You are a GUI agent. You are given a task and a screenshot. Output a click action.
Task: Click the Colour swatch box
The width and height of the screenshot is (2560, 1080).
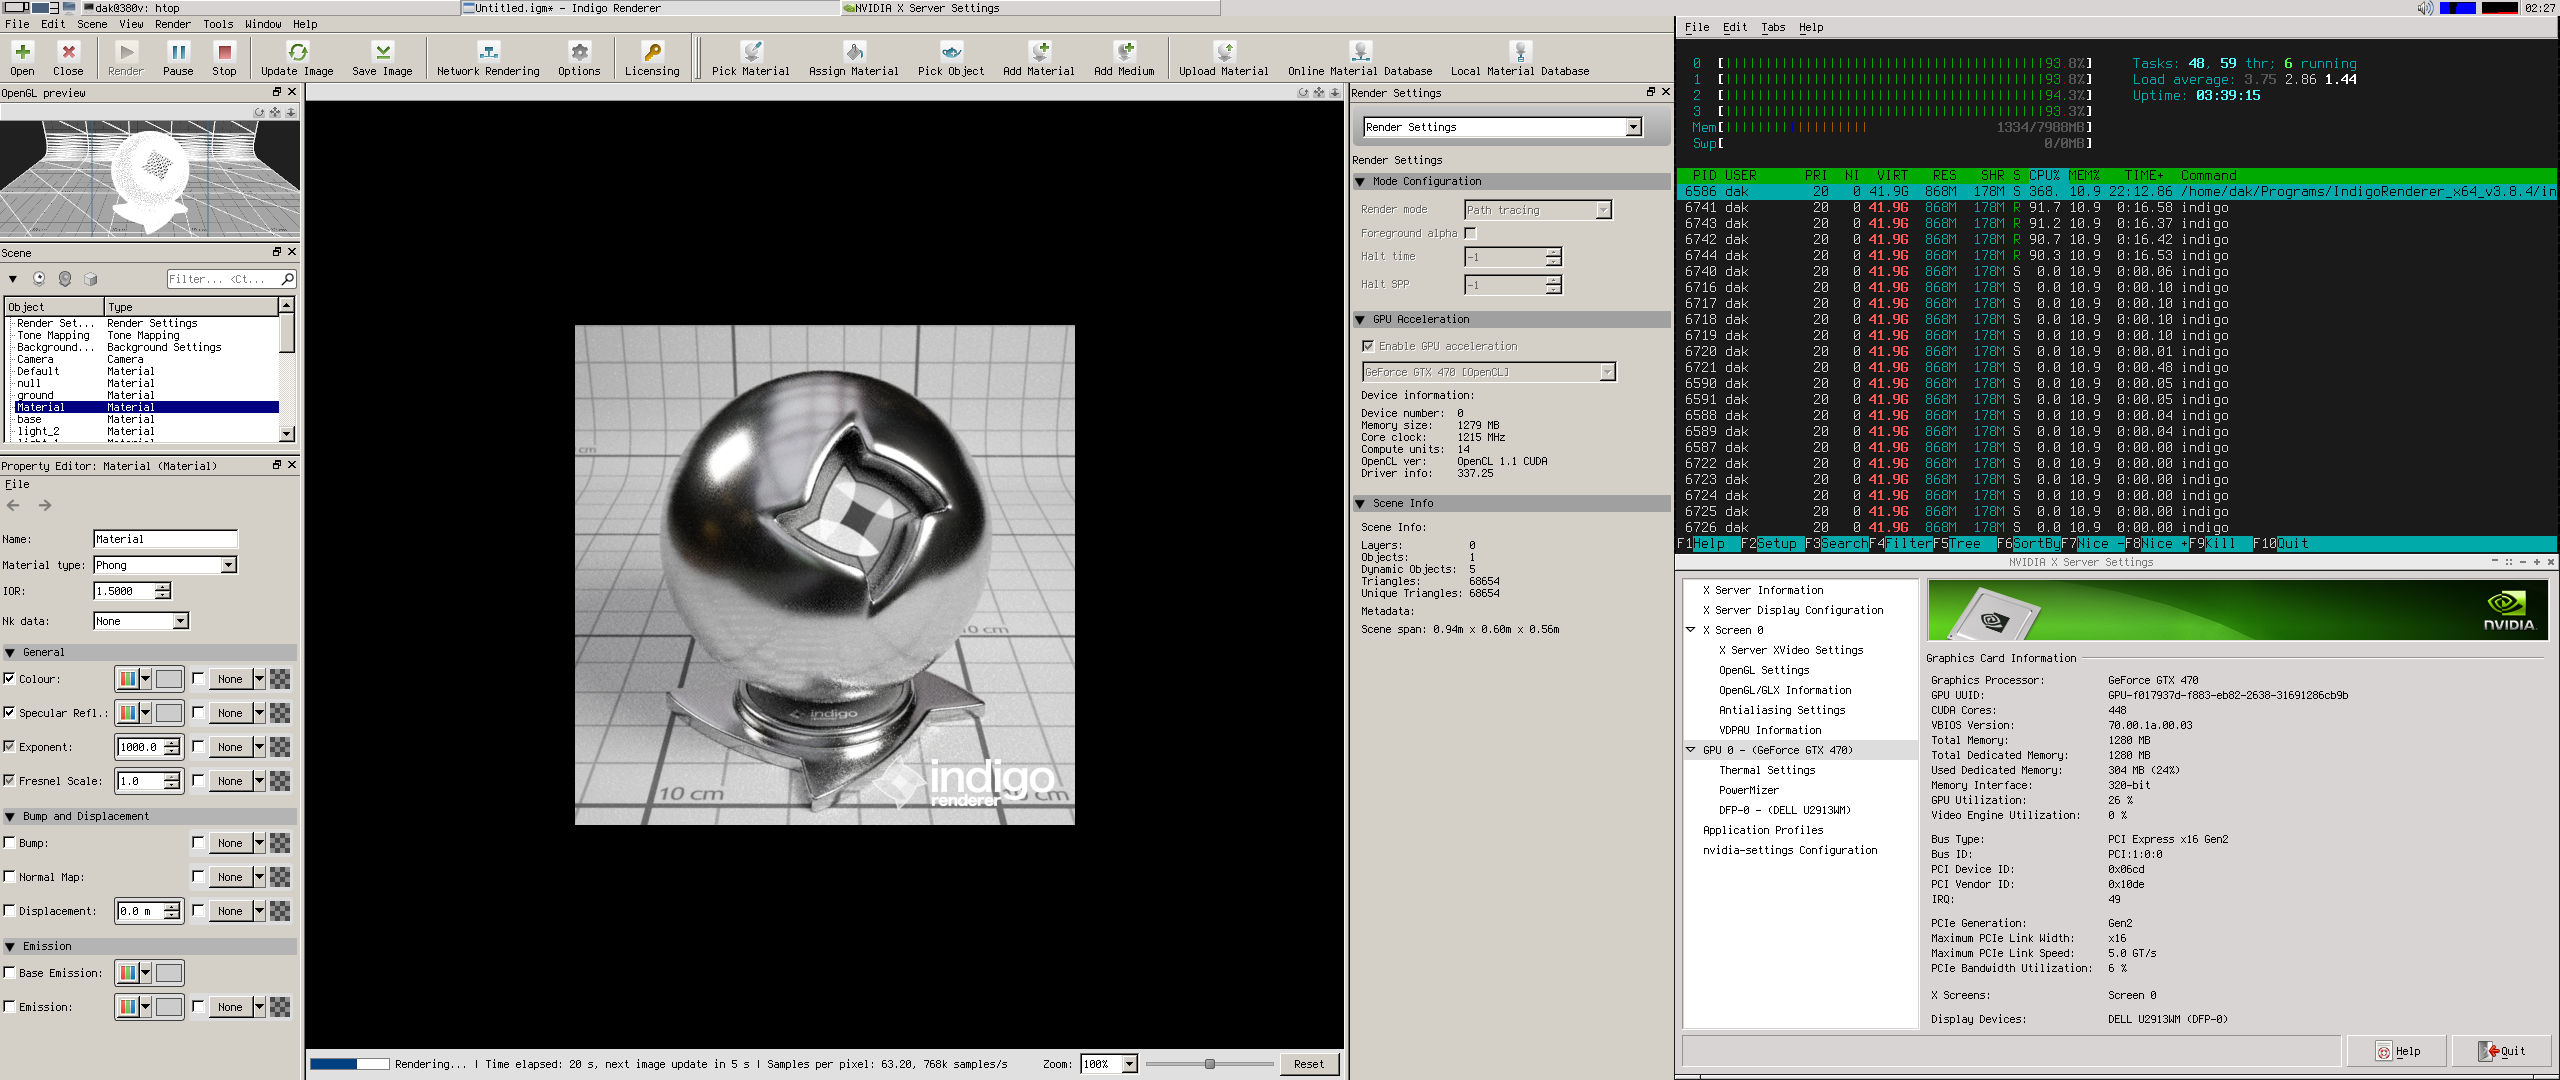click(169, 679)
